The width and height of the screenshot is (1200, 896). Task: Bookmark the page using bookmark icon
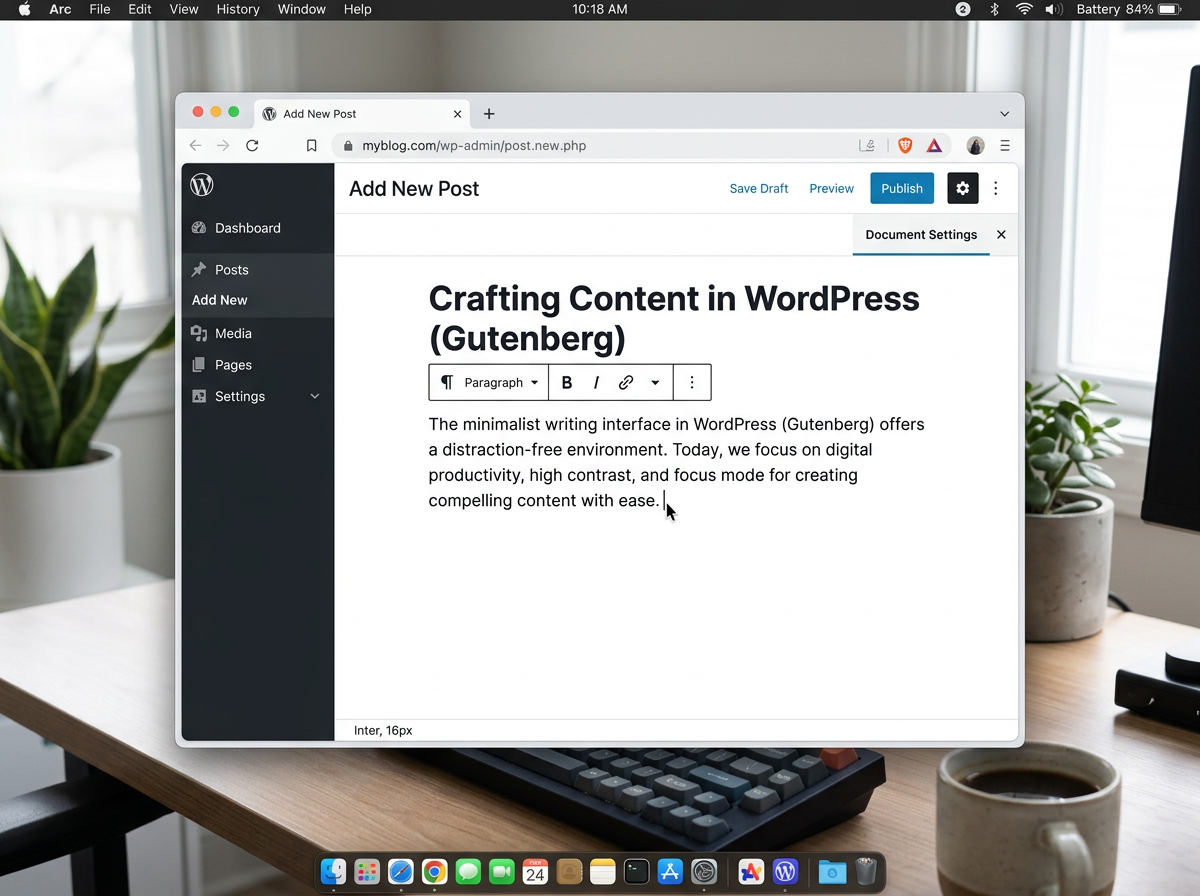[x=312, y=146]
